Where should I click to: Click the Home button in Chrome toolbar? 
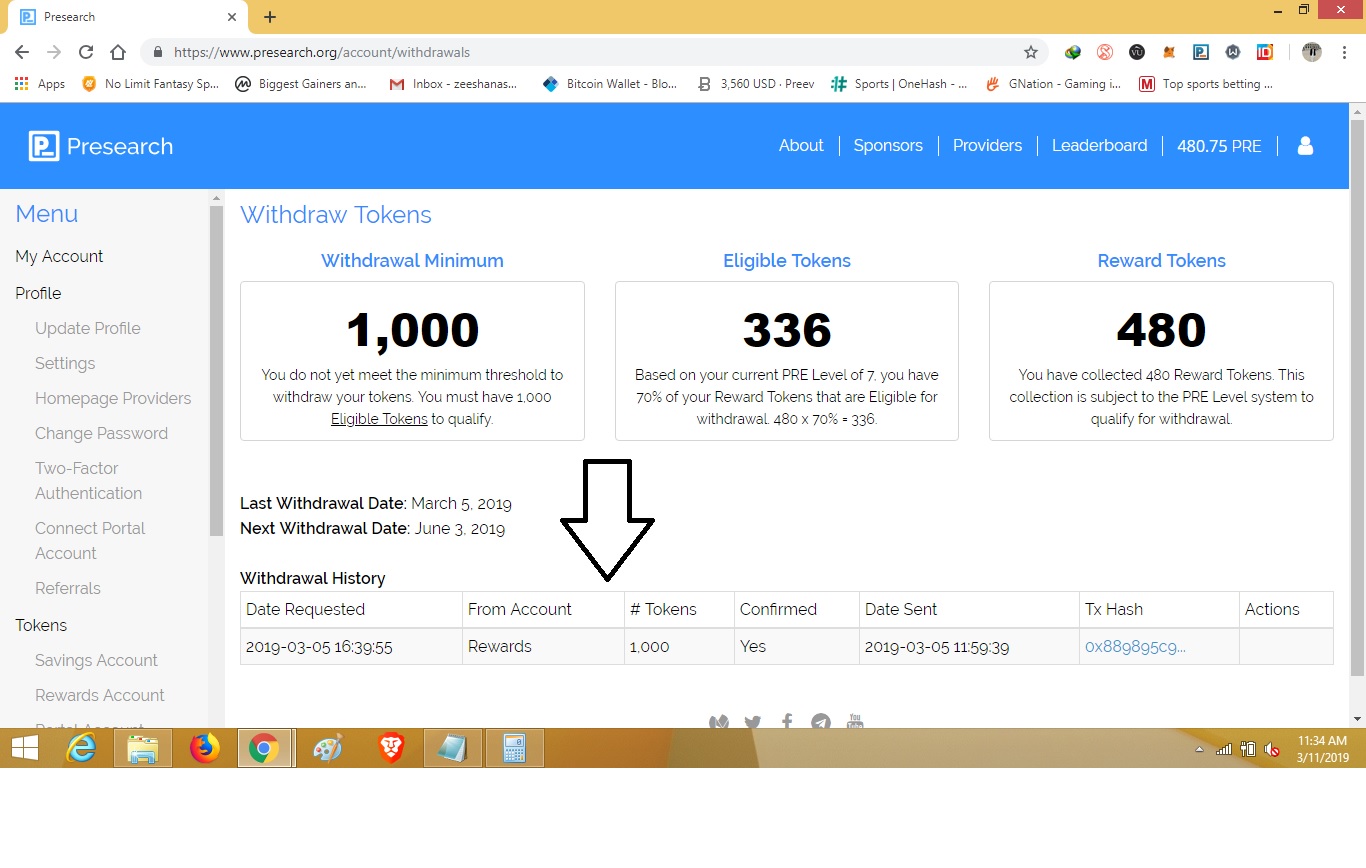(118, 52)
